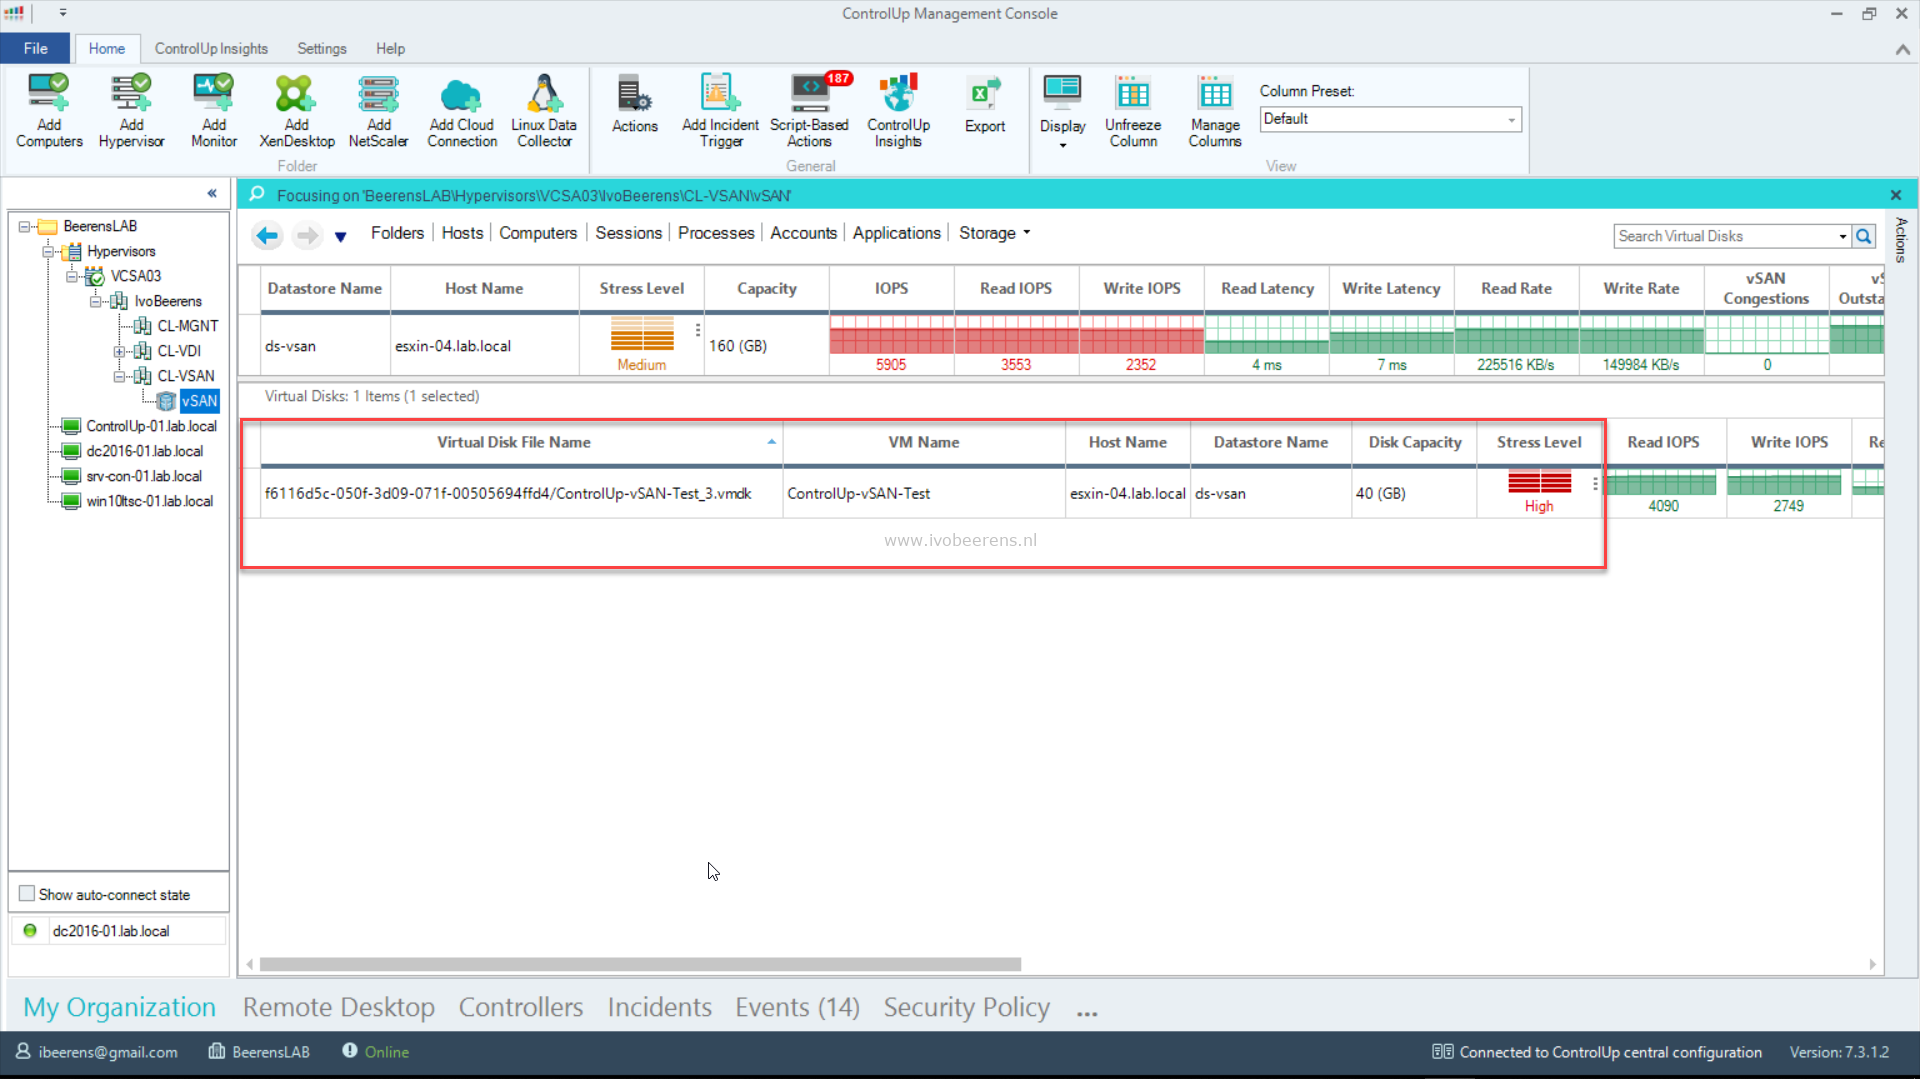Click the Search Virtual Disks field

coord(1725,236)
